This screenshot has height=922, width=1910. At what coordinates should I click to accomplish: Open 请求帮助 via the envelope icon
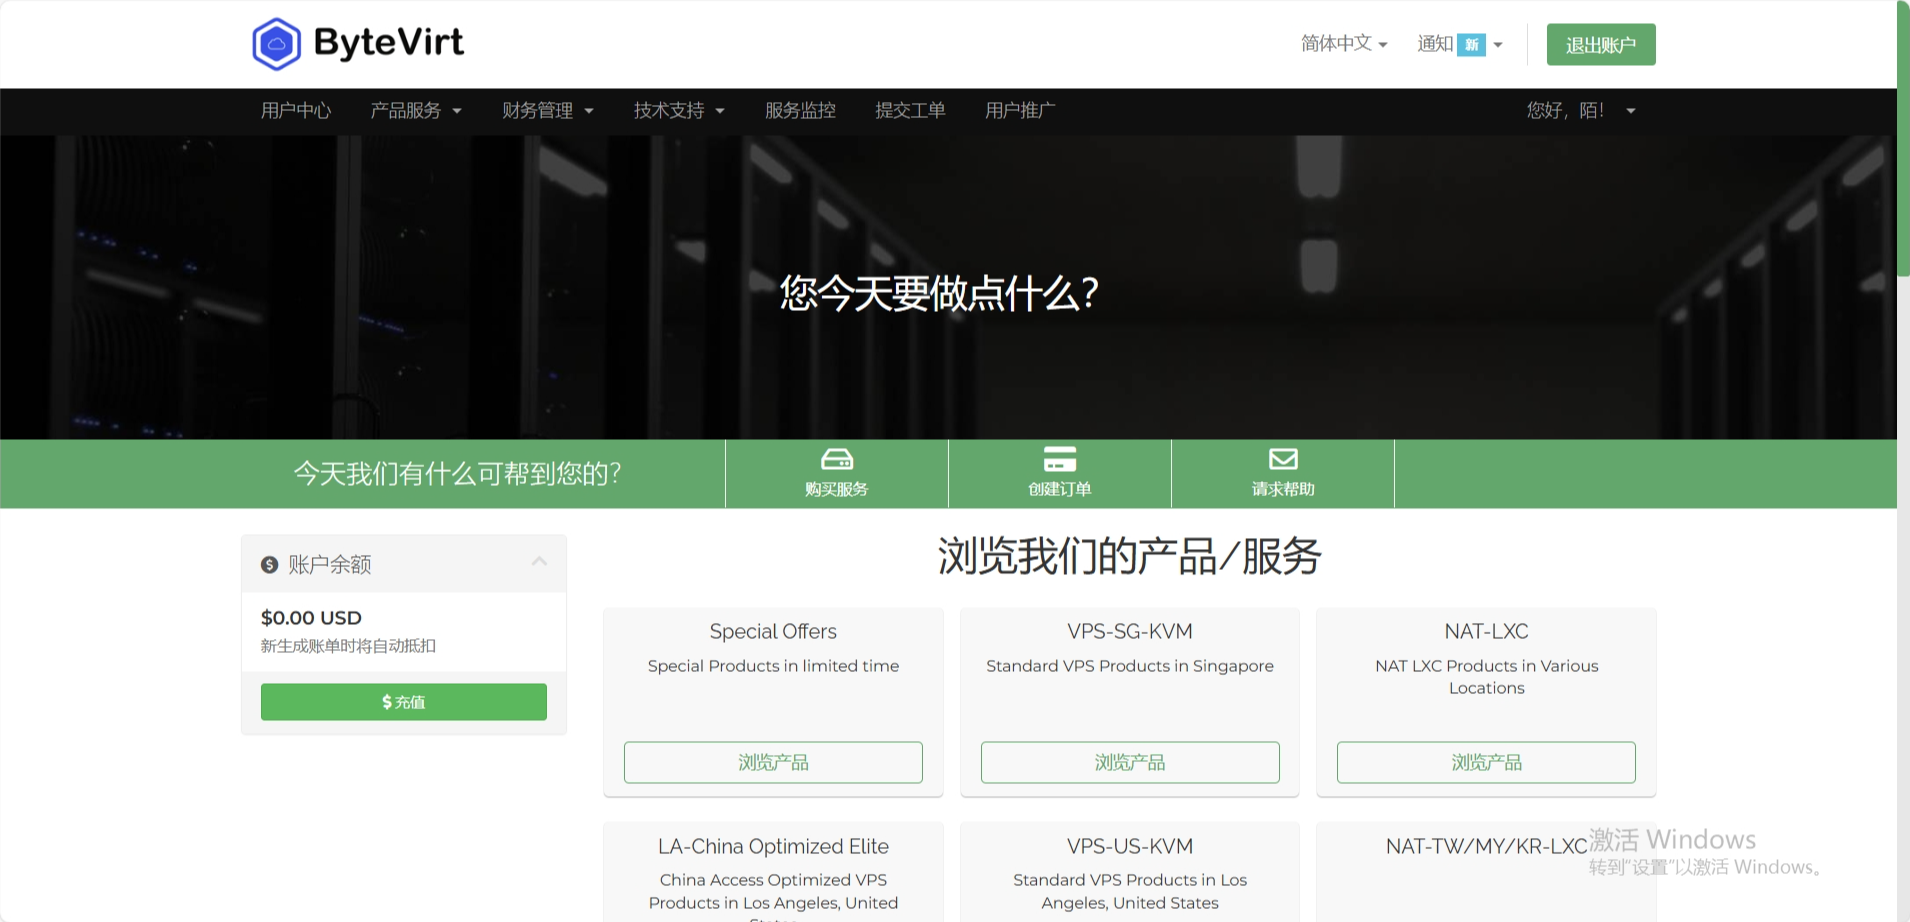click(x=1283, y=458)
